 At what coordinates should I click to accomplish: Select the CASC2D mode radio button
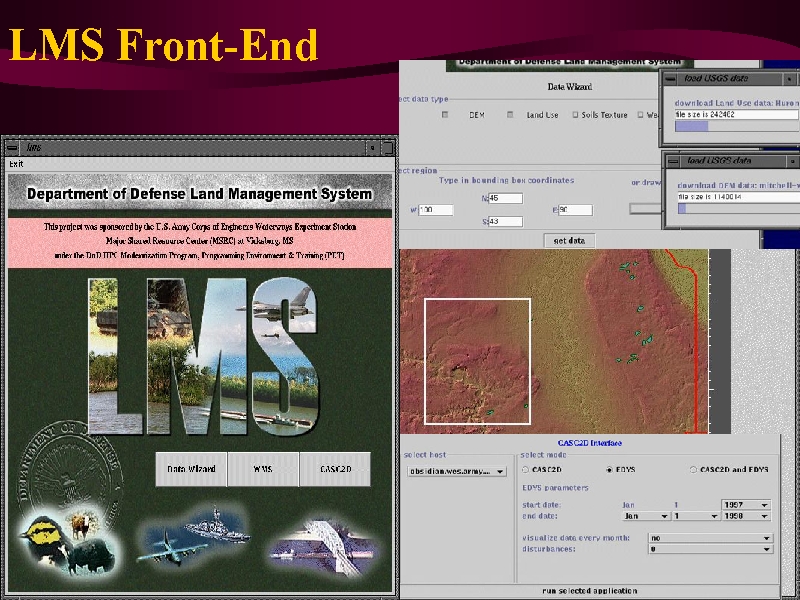[x=526, y=469]
